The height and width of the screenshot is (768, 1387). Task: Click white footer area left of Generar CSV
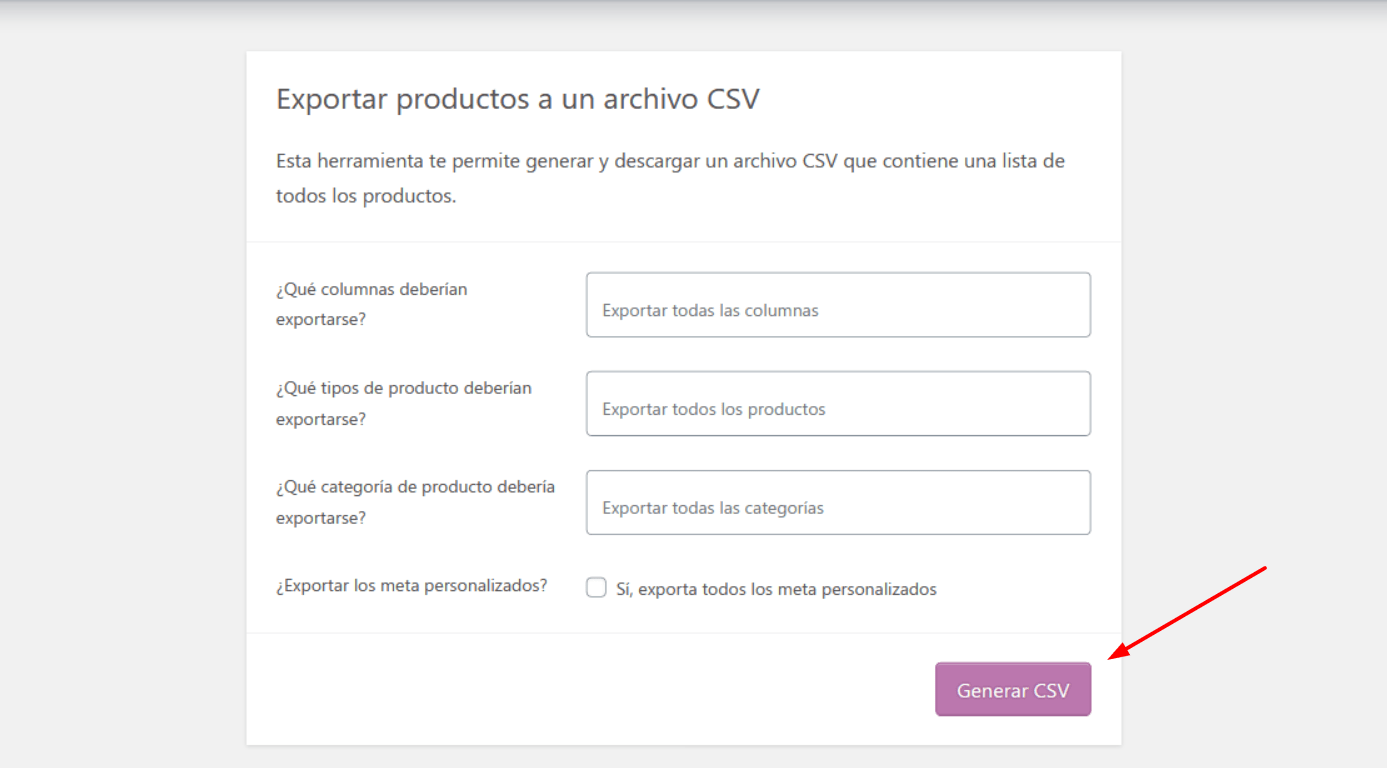point(590,689)
